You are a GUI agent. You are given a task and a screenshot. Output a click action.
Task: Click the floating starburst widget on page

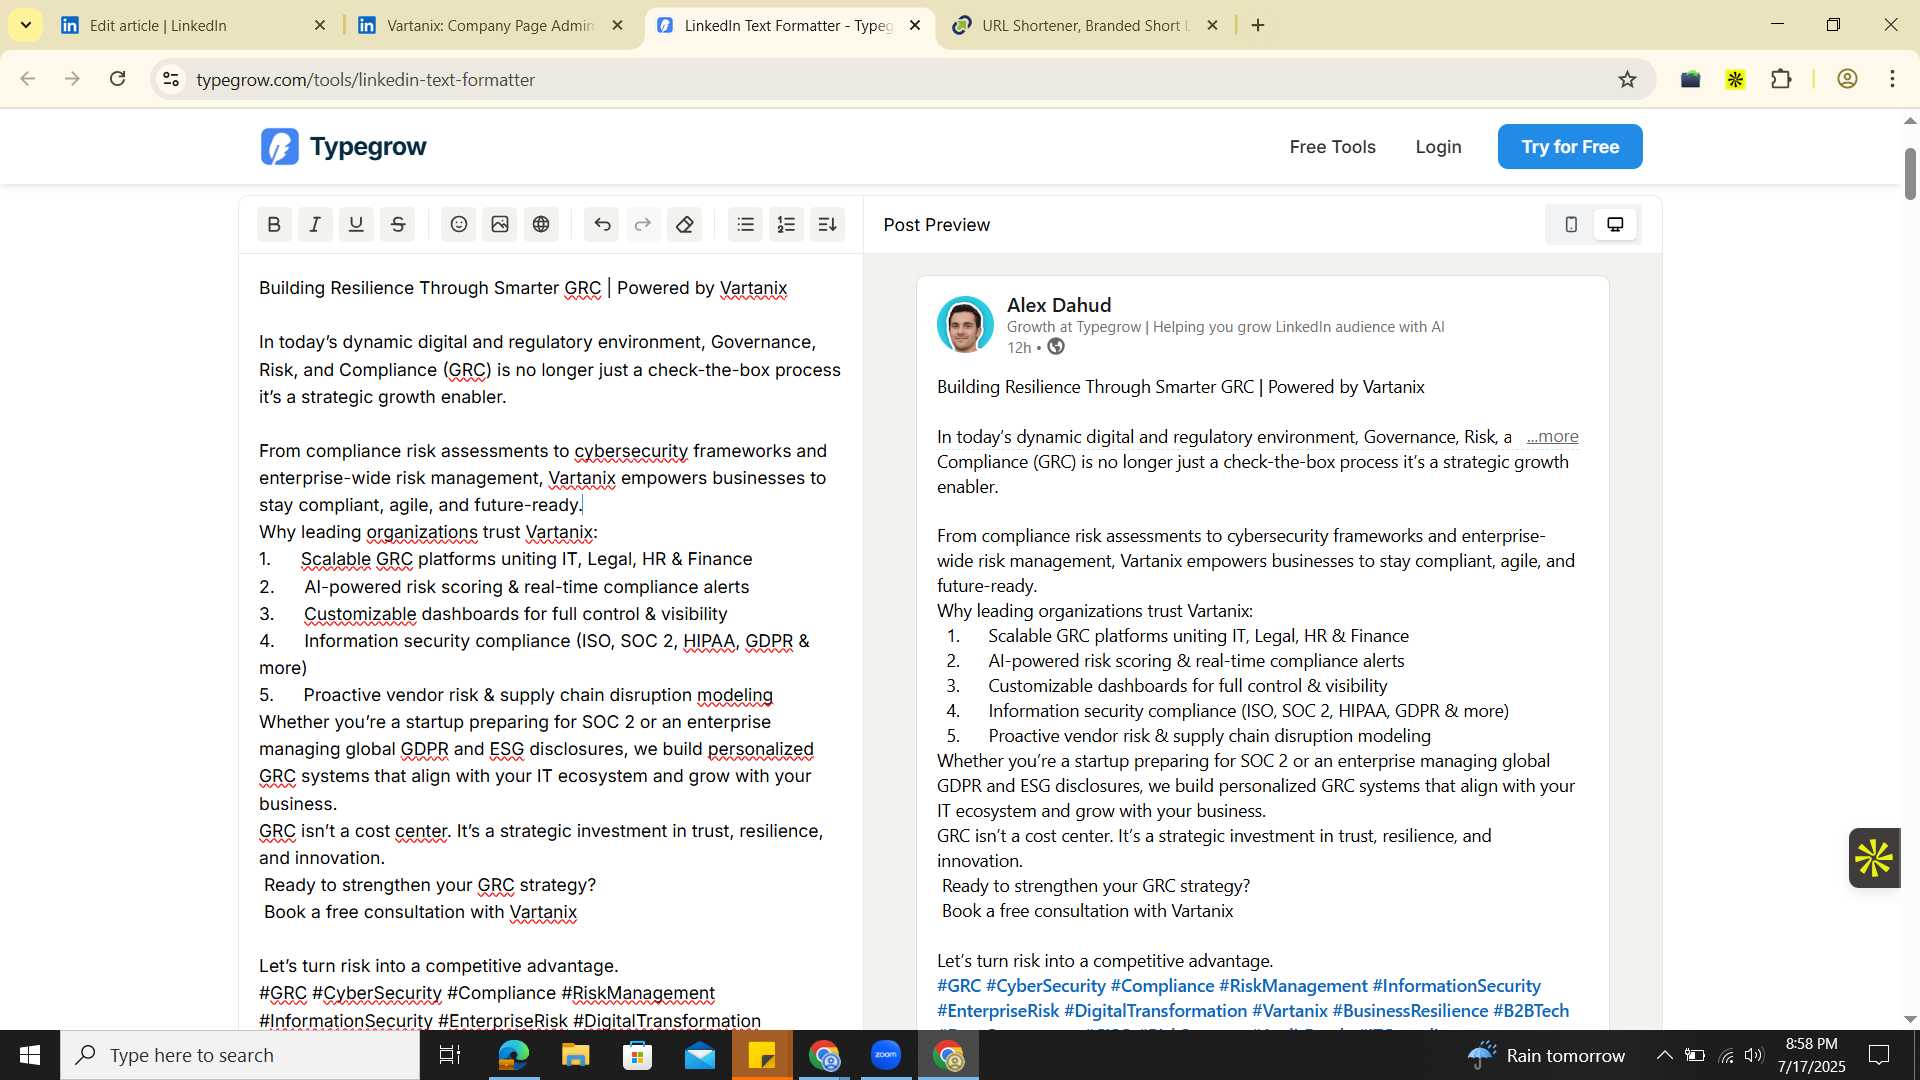(x=1873, y=858)
